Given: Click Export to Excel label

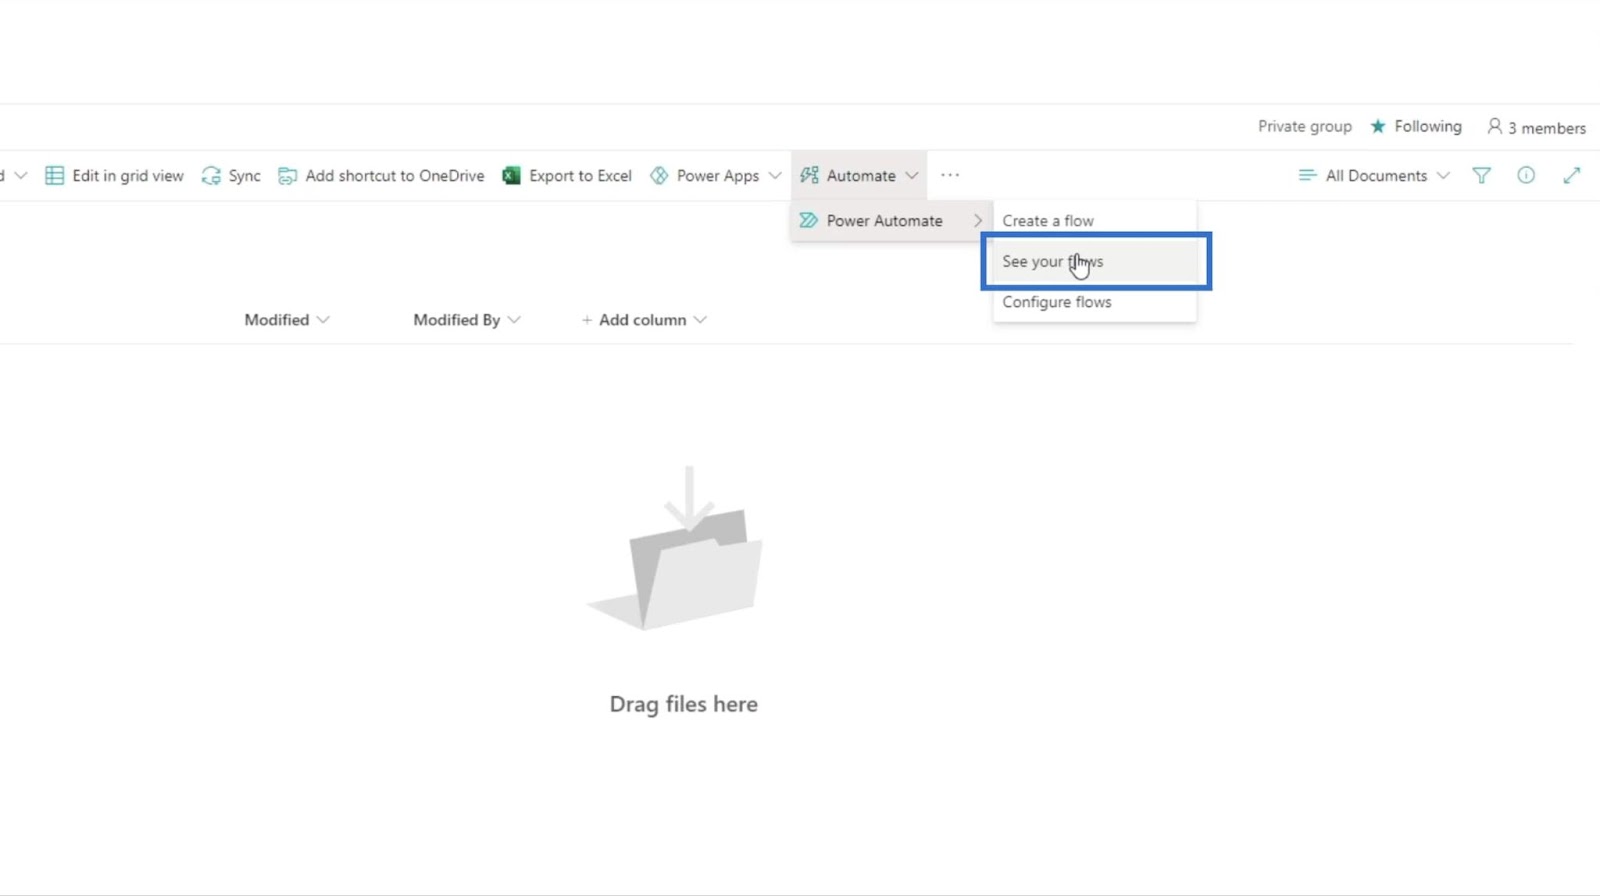Looking at the screenshot, I should (580, 176).
